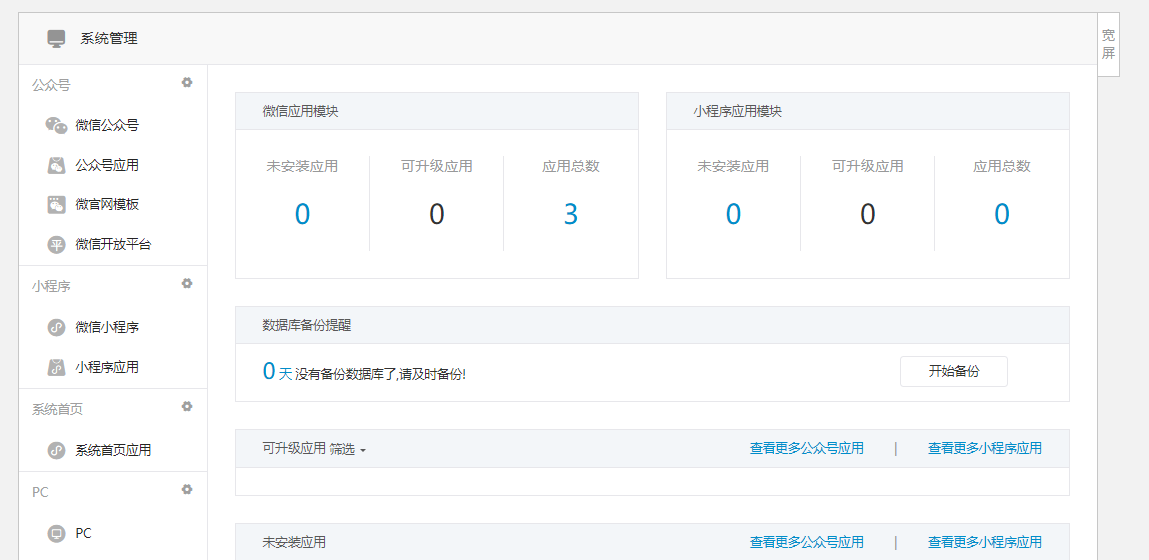Click the gear icon next to 系统首页

click(187, 407)
